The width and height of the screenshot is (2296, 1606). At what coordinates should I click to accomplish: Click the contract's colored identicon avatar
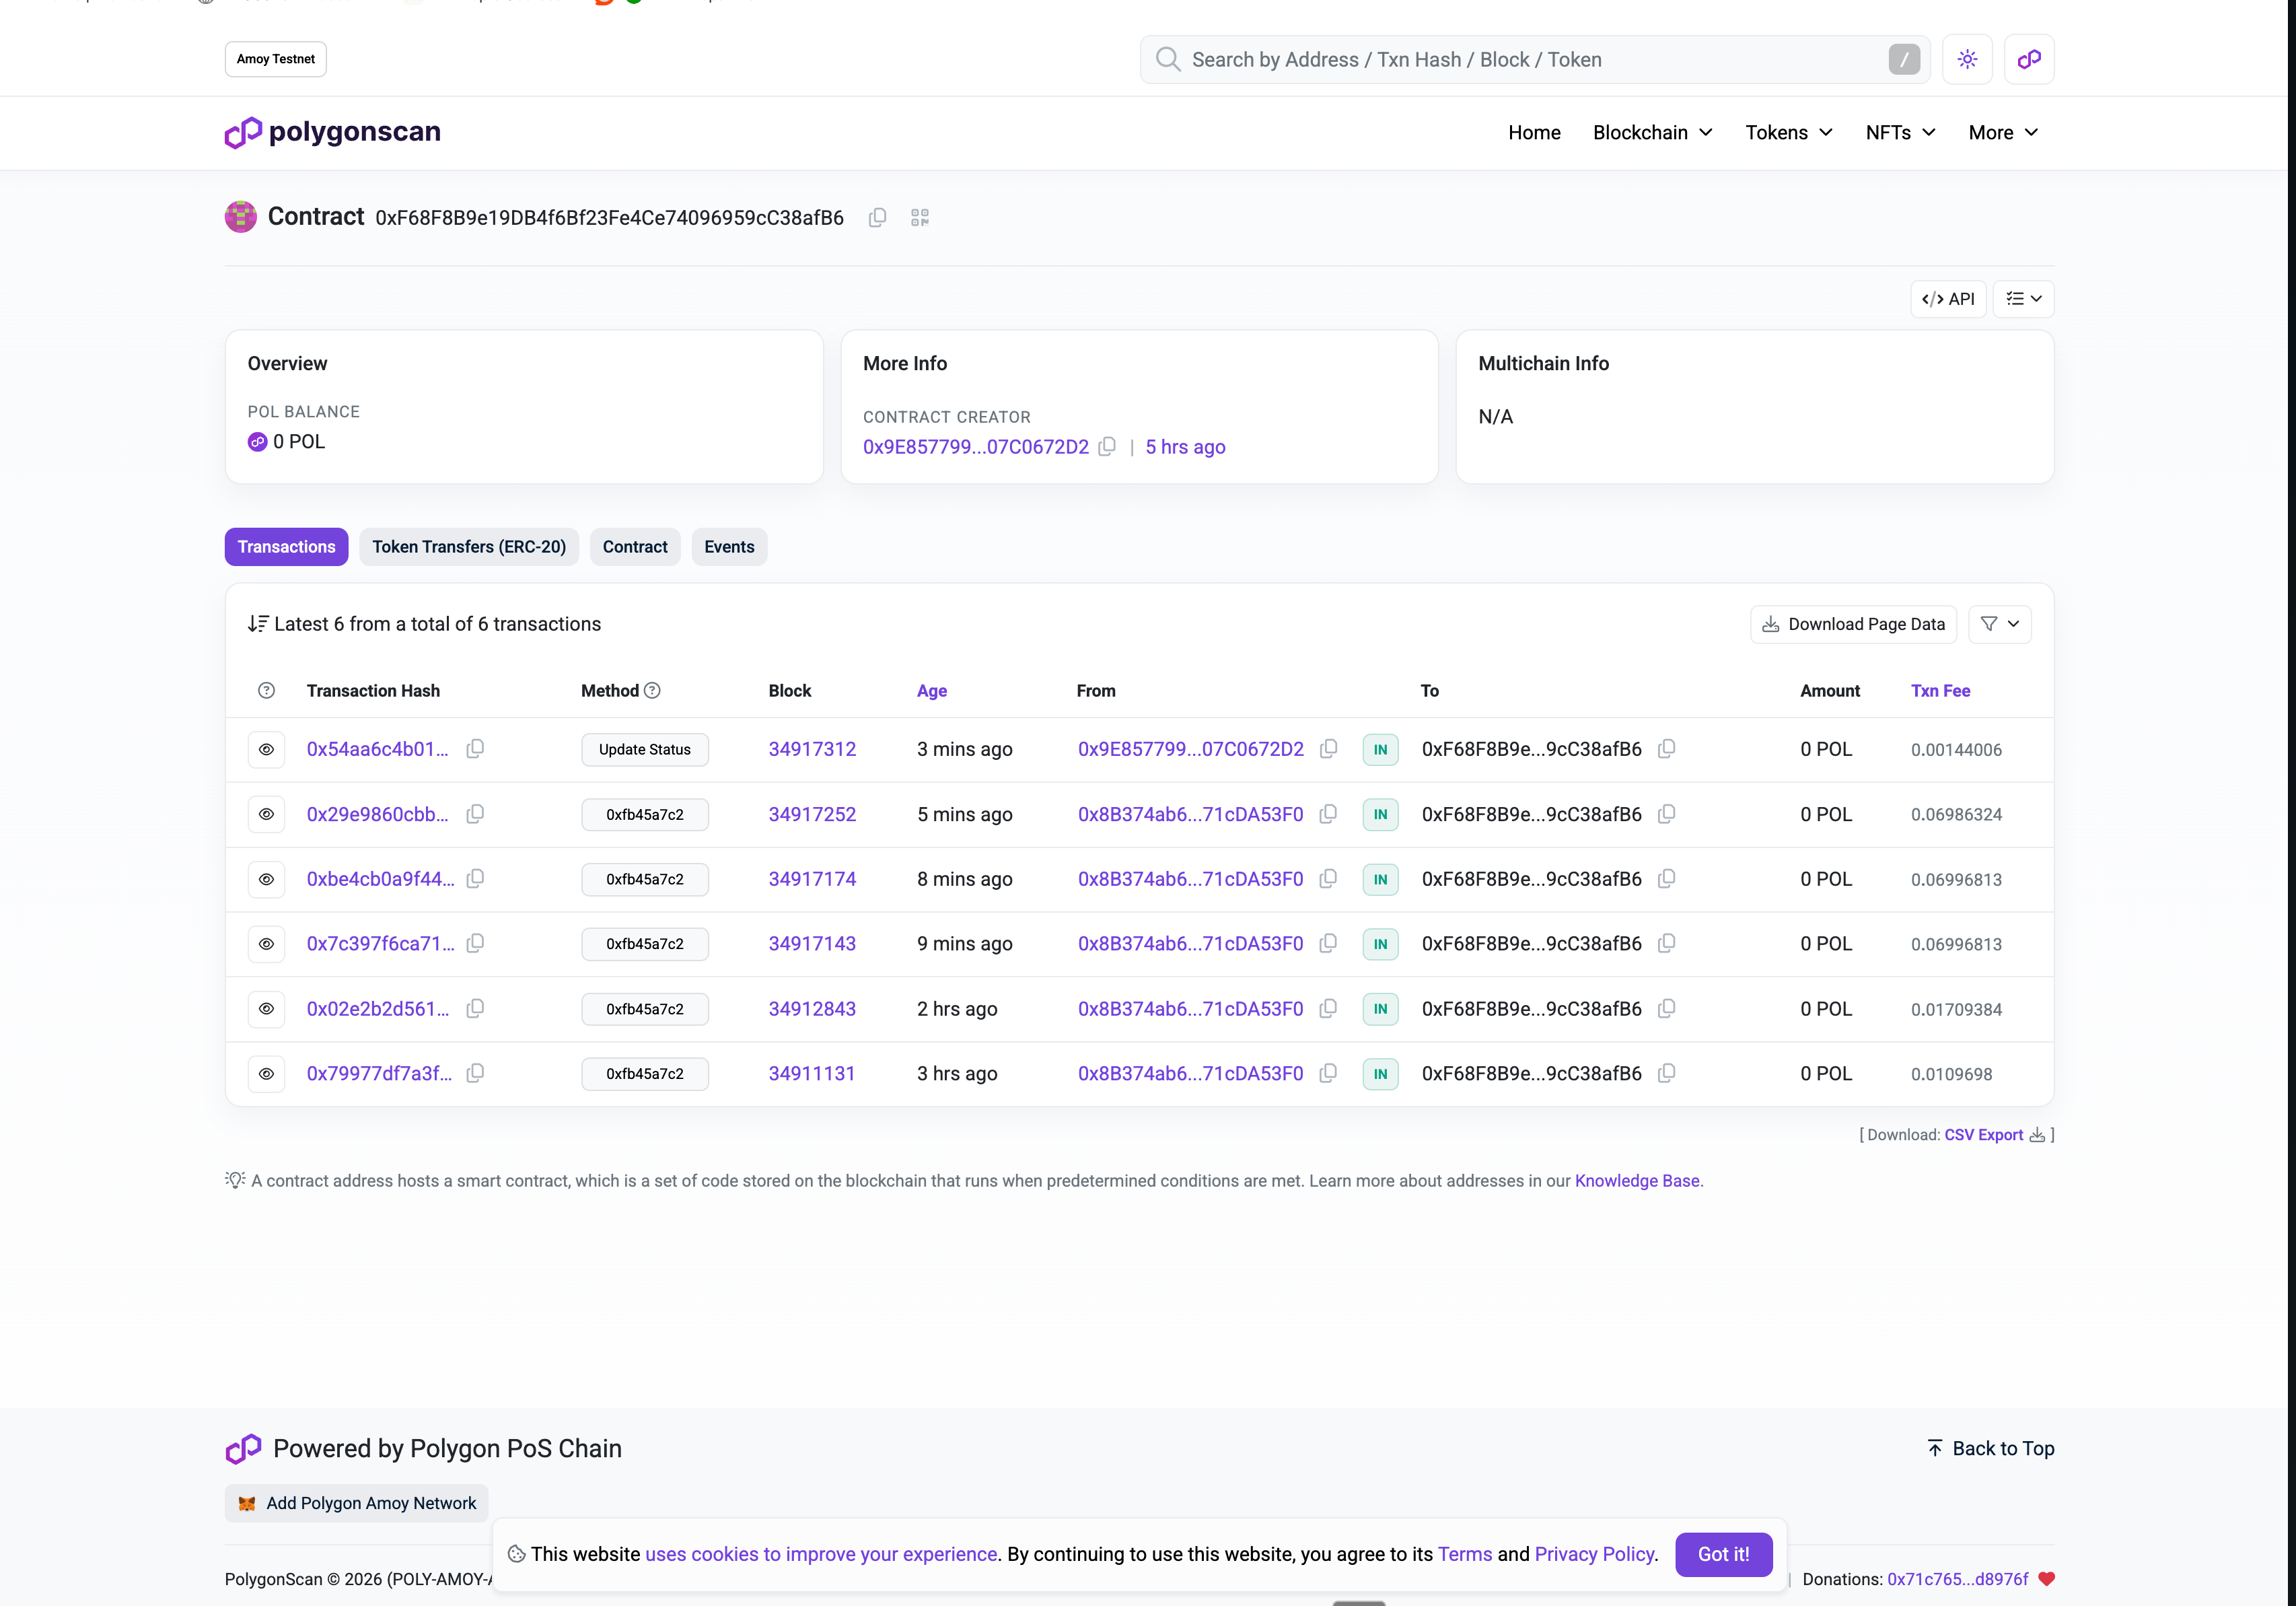coord(240,216)
